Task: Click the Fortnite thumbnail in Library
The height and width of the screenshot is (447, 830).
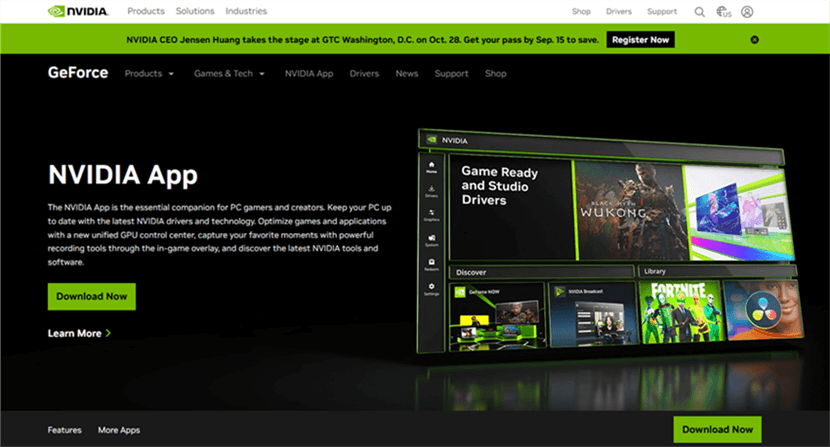Action: click(x=681, y=312)
